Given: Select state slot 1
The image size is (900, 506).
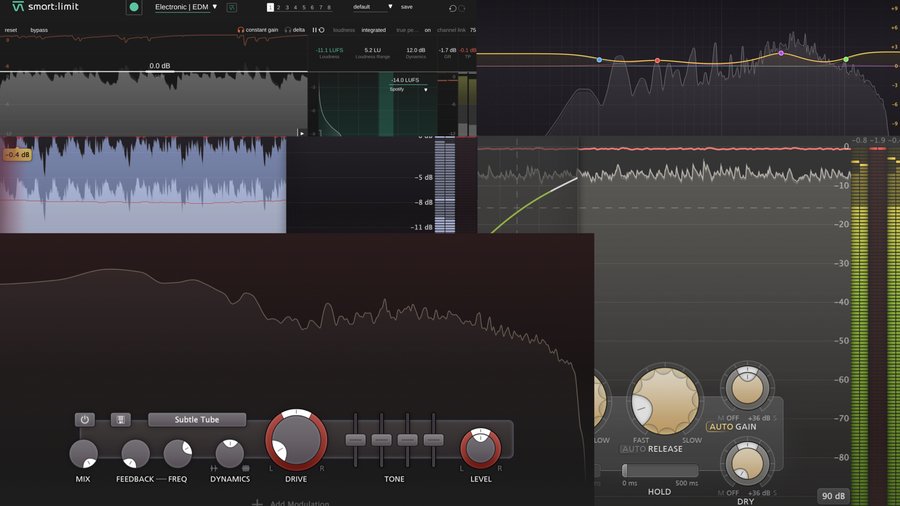Looking at the screenshot, I should pyautogui.click(x=270, y=7).
